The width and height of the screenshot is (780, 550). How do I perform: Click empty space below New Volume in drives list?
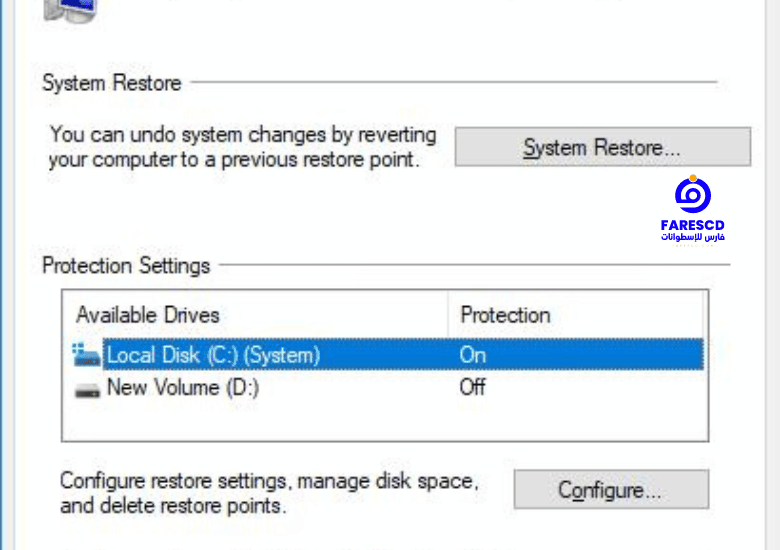(385, 422)
